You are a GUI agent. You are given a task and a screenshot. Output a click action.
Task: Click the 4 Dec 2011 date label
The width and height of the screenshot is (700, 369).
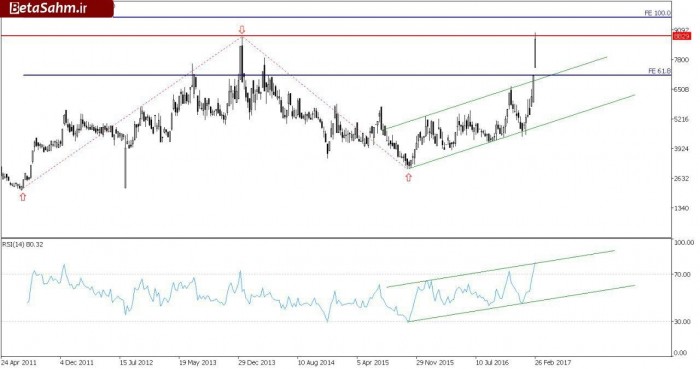pyautogui.click(x=77, y=363)
